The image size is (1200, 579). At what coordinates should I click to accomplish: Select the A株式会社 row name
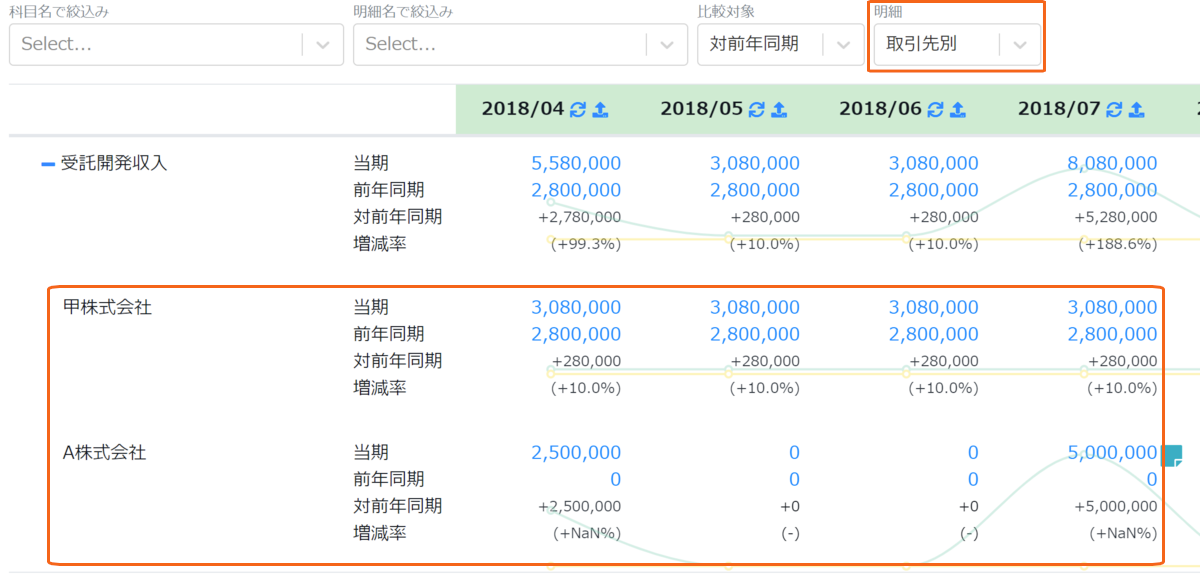tap(104, 453)
